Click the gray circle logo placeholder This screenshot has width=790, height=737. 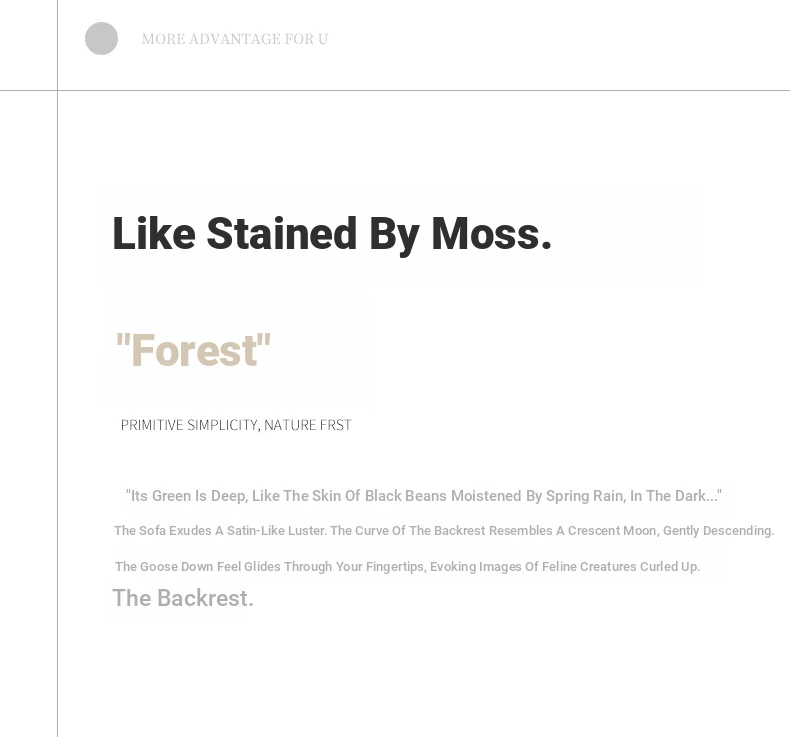(101, 38)
